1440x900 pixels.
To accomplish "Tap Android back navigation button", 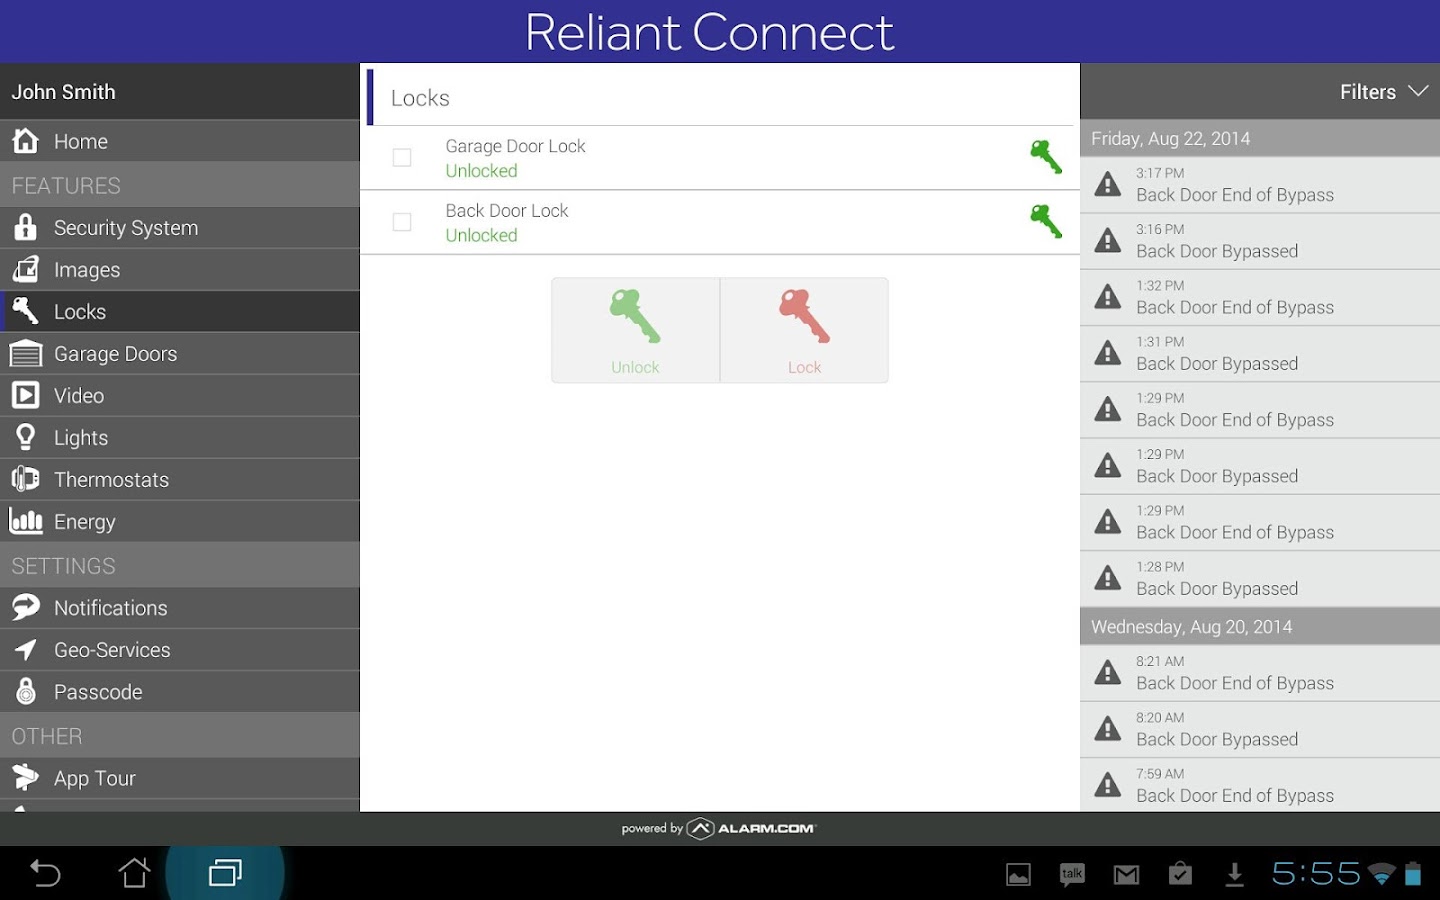I will (45, 873).
